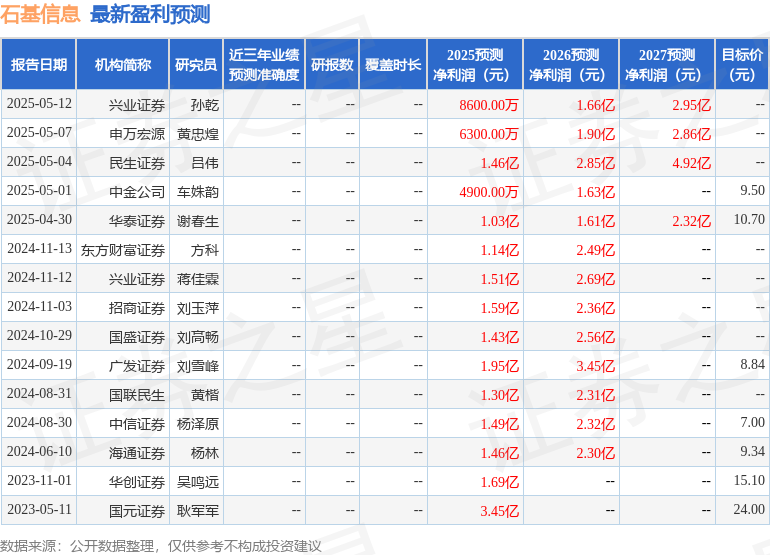This screenshot has width=770, height=555.
Task: Select institution 广发证券
Action: [x=137, y=365]
